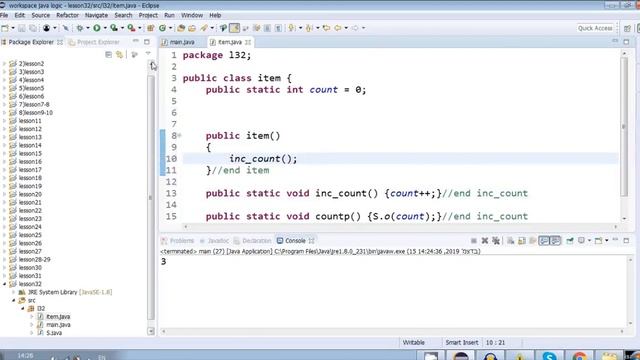The width and height of the screenshot is (640, 360).
Task: Click the External Tools run icon
Action: pos(131,28)
